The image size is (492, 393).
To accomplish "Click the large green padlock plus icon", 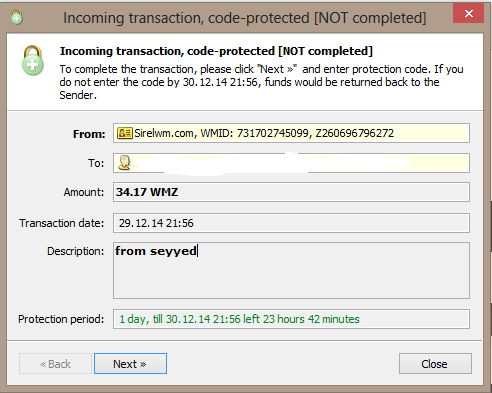I will coord(33,61).
